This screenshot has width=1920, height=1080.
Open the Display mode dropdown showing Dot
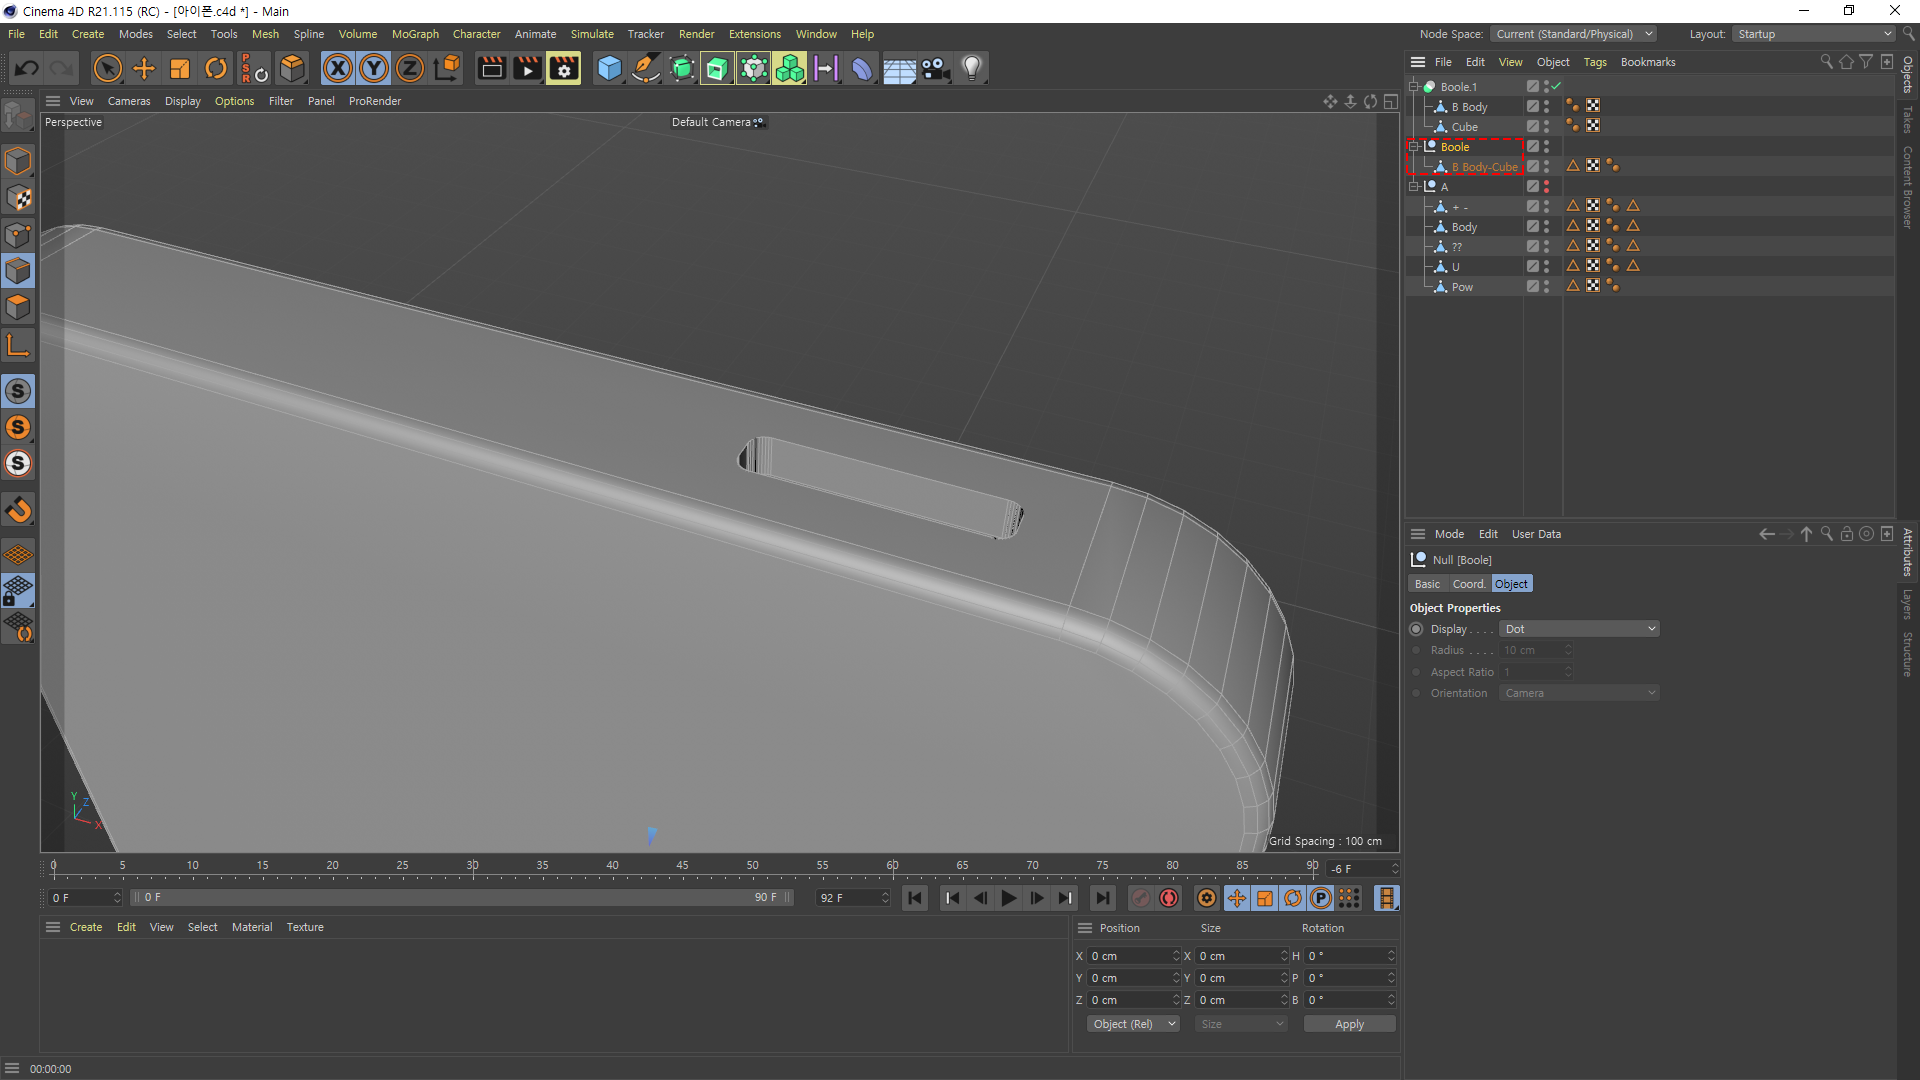pyautogui.click(x=1579, y=629)
